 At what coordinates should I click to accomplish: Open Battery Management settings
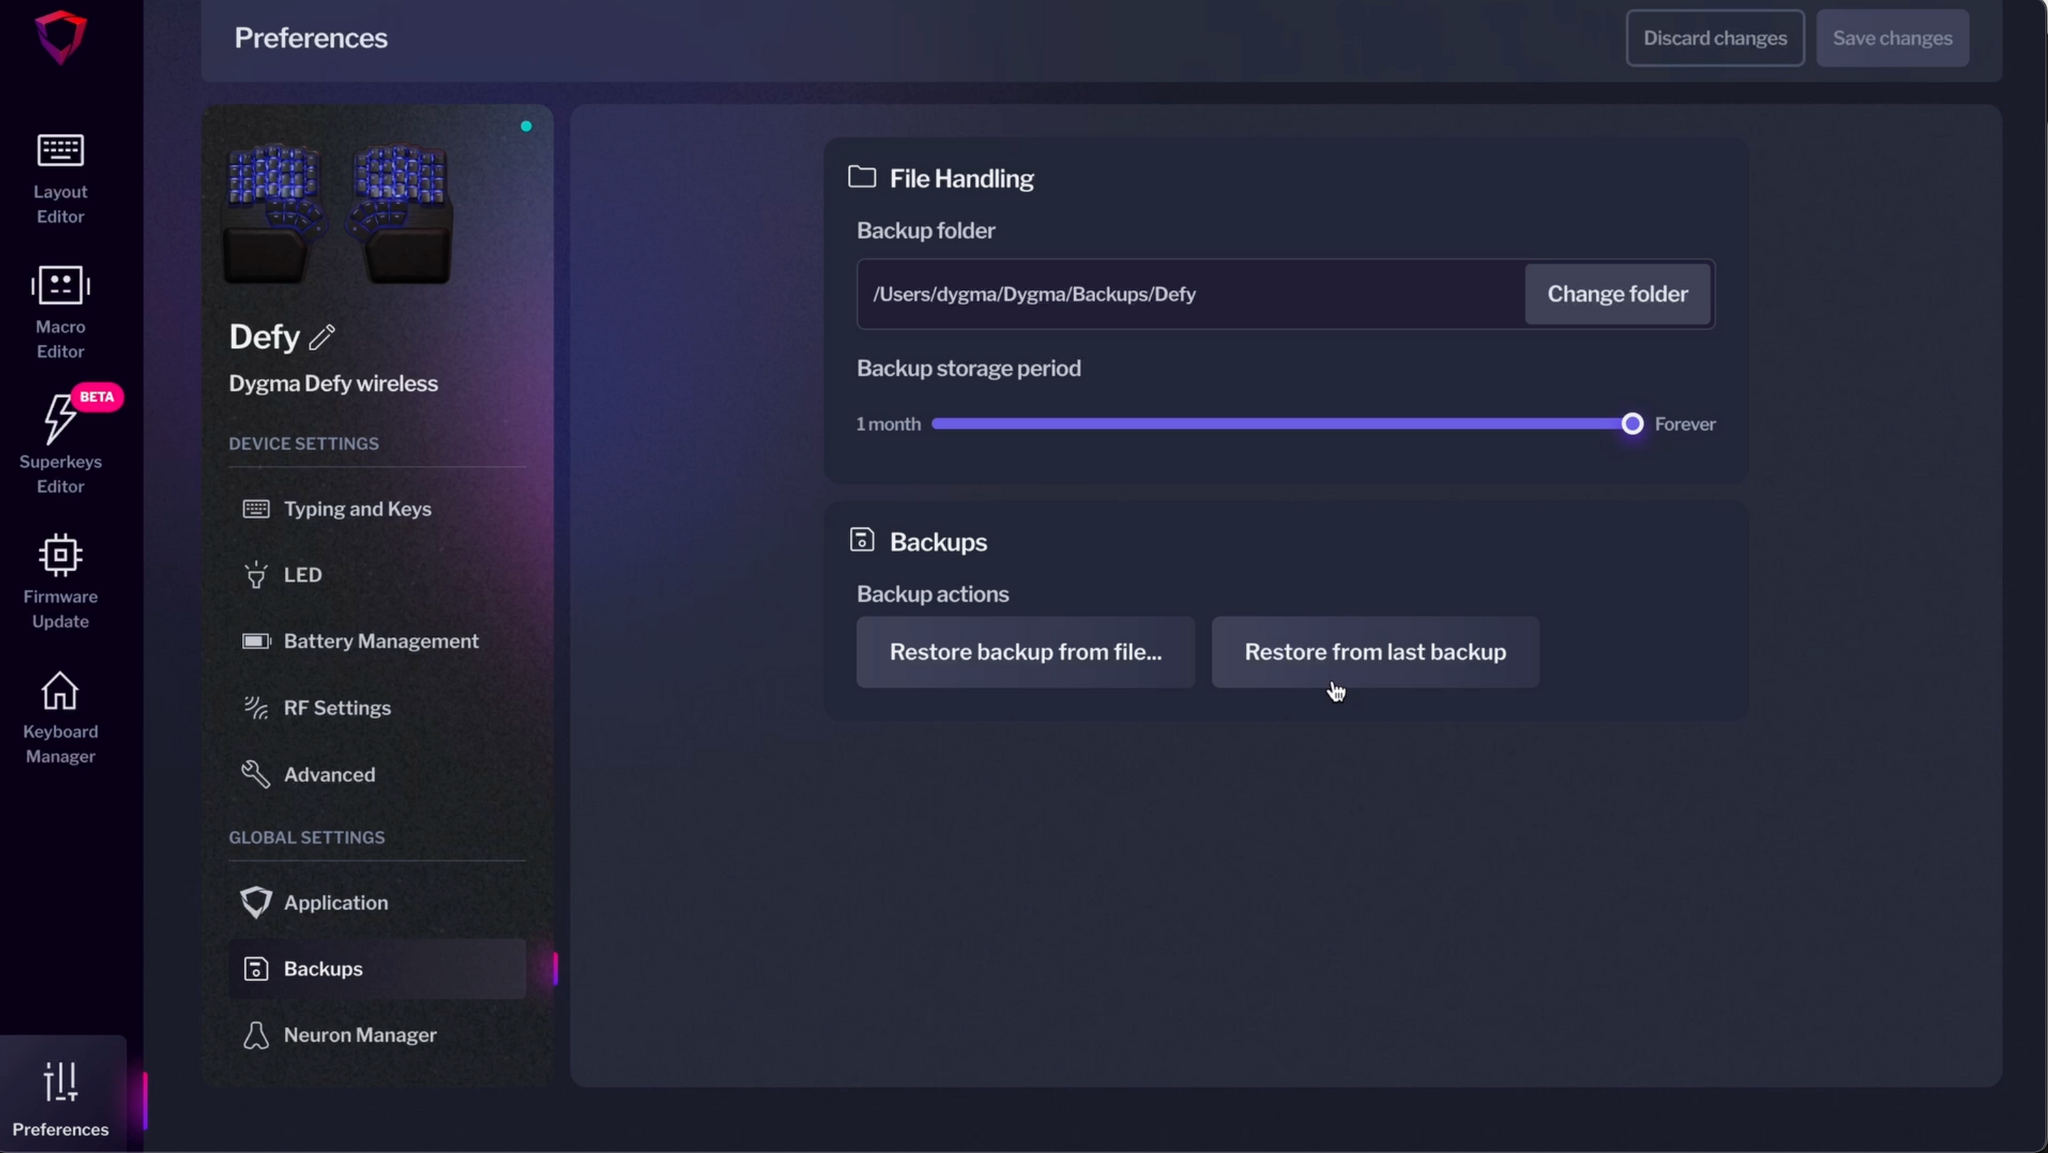(380, 641)
